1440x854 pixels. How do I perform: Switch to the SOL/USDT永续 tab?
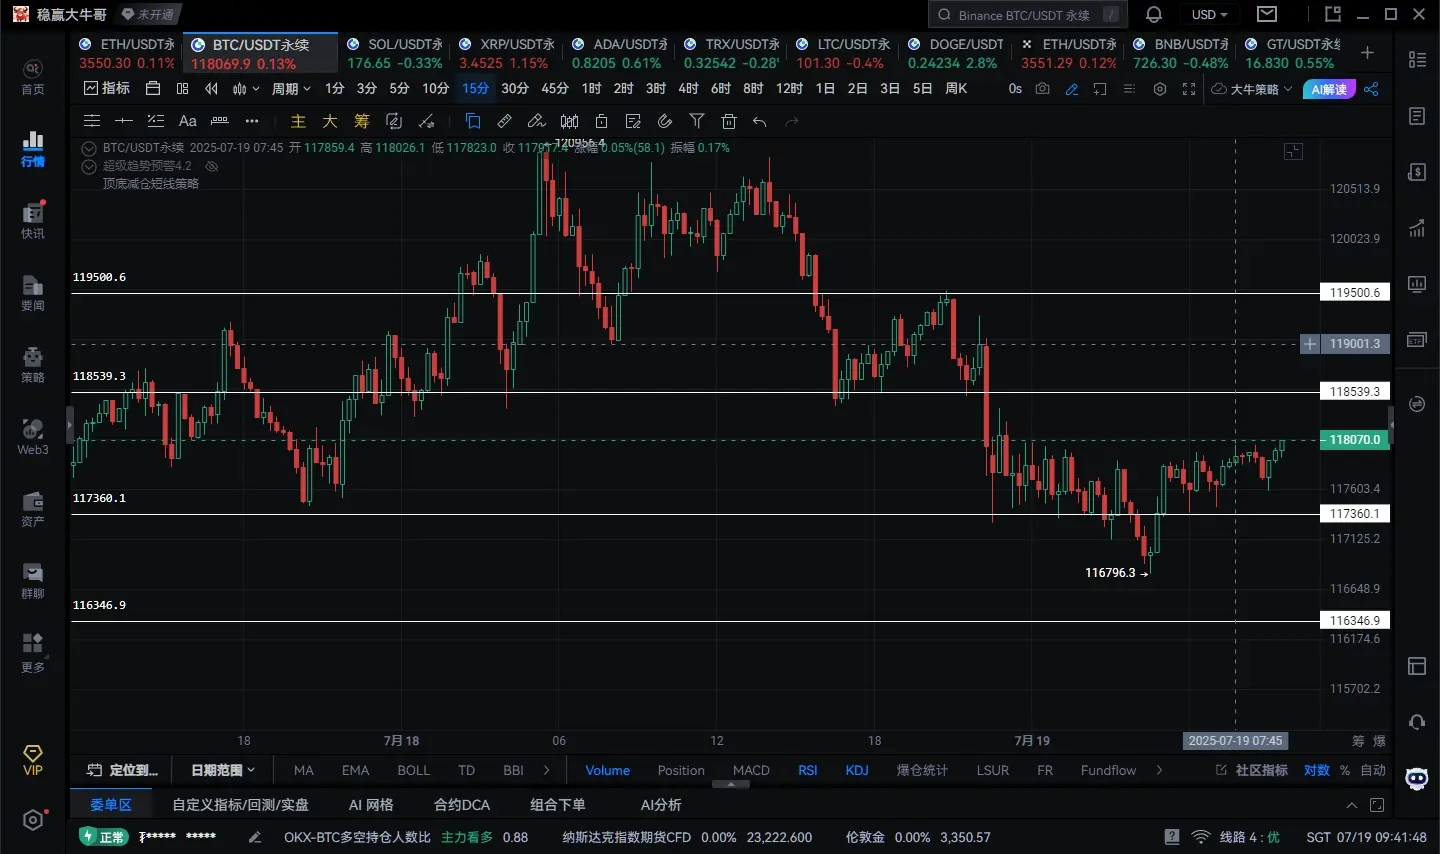(395, 53)
